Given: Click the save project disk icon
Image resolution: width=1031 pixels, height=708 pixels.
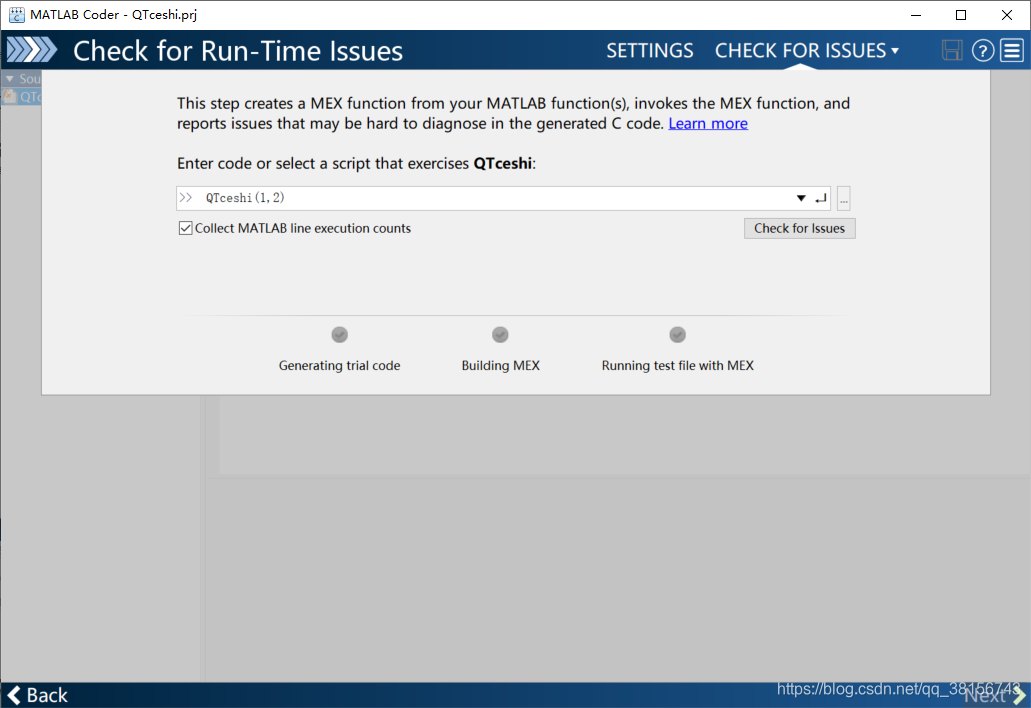Looking at the screenshot, I should coord(951,51).
